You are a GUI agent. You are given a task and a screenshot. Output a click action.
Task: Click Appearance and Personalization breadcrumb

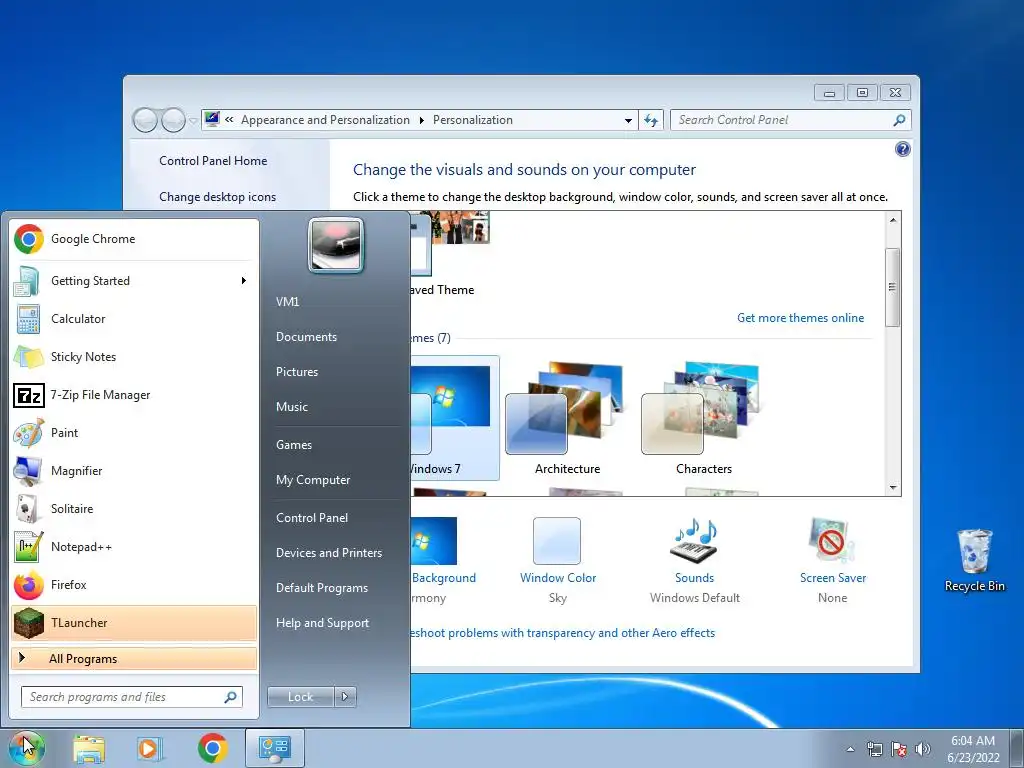pyautogui.click(x=325, y=120)
